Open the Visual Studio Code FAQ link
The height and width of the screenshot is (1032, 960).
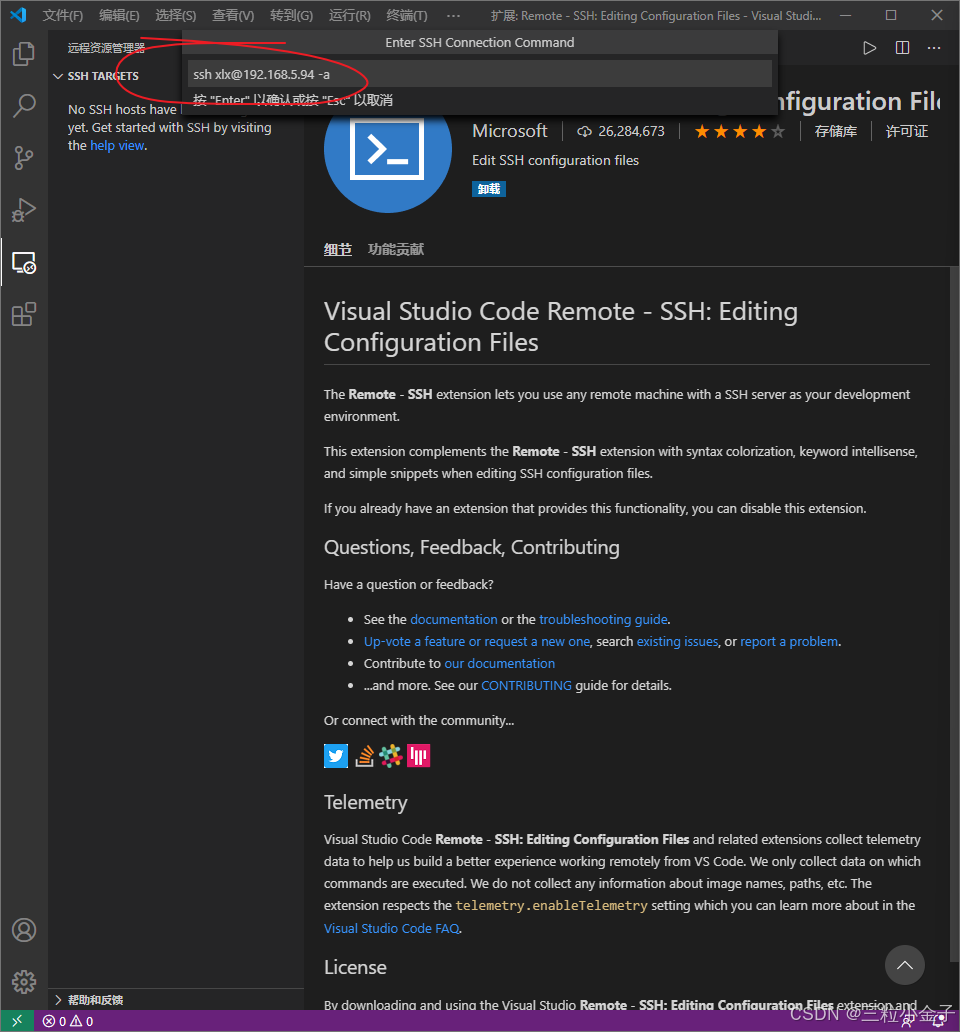[x=392, y=928]
